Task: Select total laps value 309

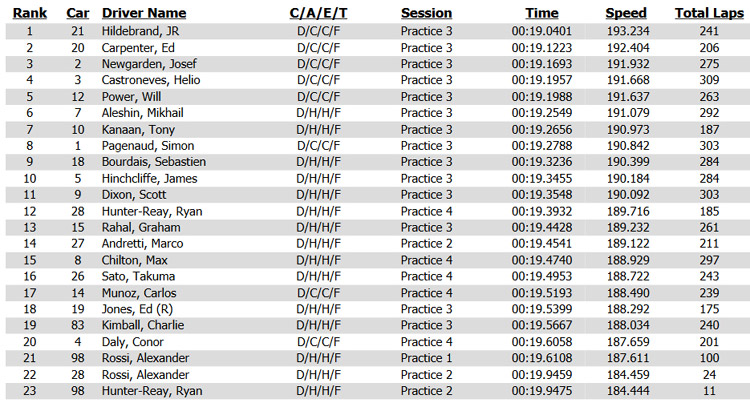Action: pos(709,80)
